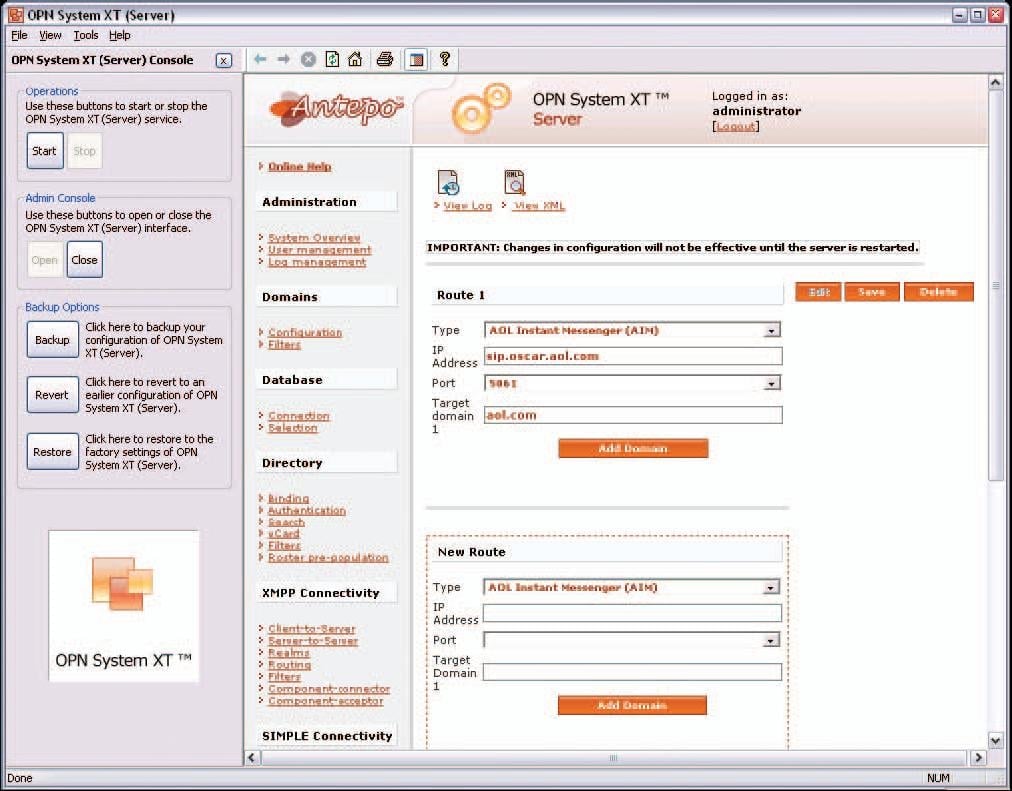The image size is (1012, 791).
Task: Click the Stop loading toolbar icon
Action: pyautogui.click(x=309, y=59)
